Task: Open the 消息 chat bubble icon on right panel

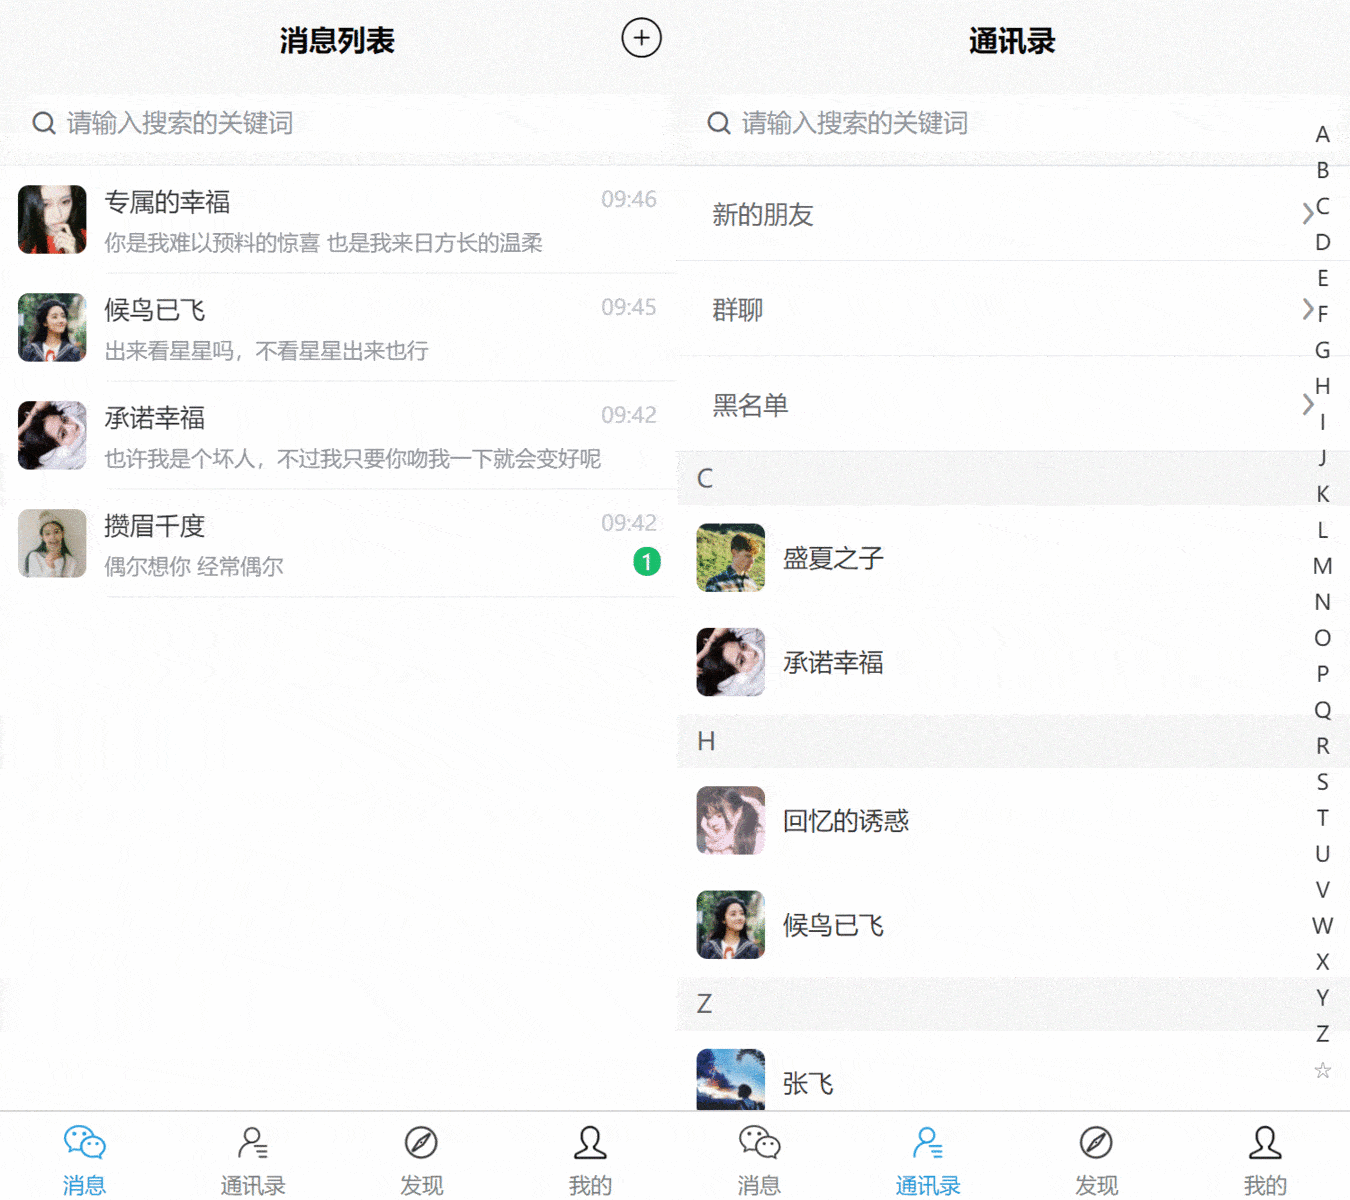Action: 759,1141
